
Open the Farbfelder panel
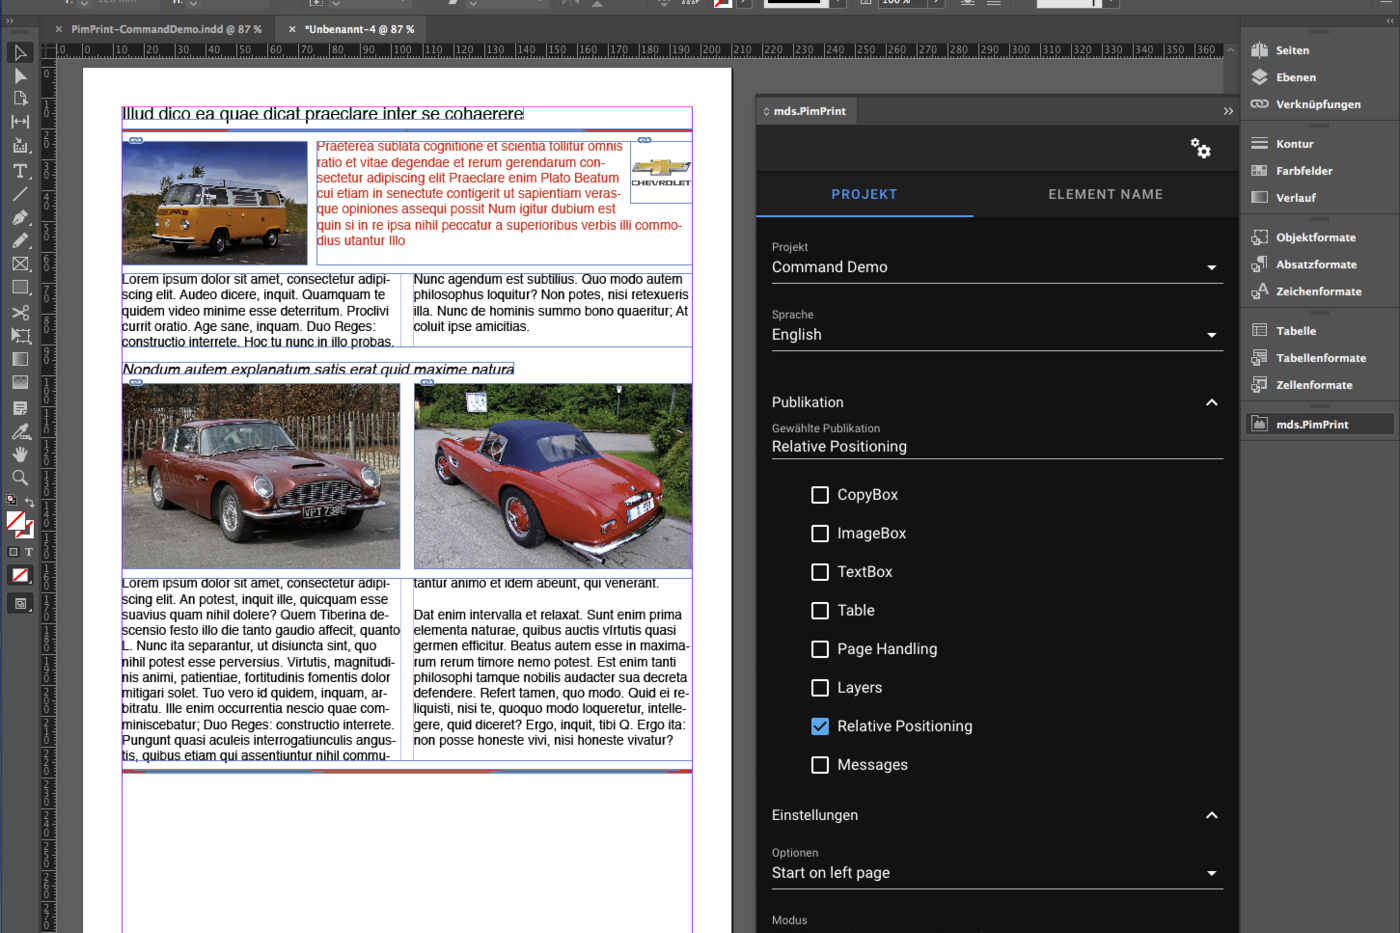[1303, 171]
